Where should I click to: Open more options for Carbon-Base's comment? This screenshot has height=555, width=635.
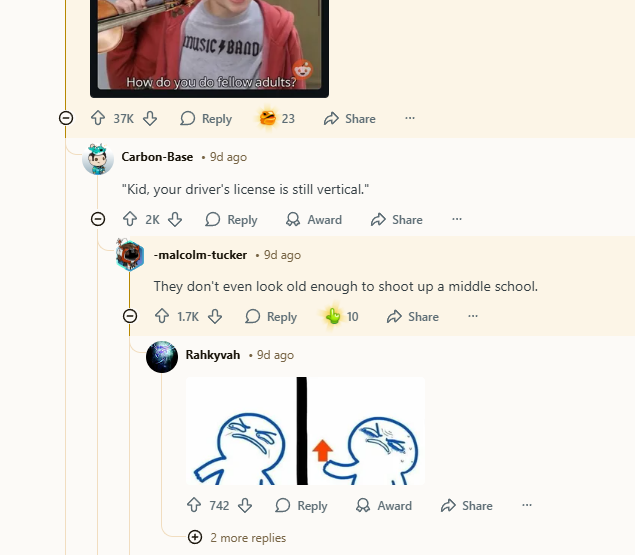pos(457,219)
